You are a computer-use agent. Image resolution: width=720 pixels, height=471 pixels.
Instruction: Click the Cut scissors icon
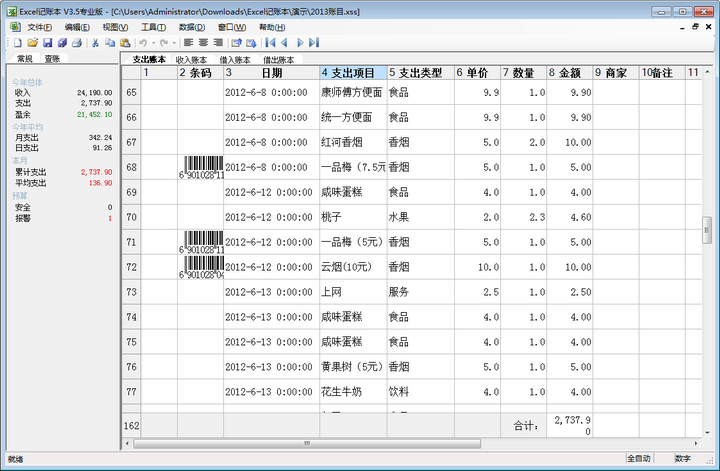[96, 43]
